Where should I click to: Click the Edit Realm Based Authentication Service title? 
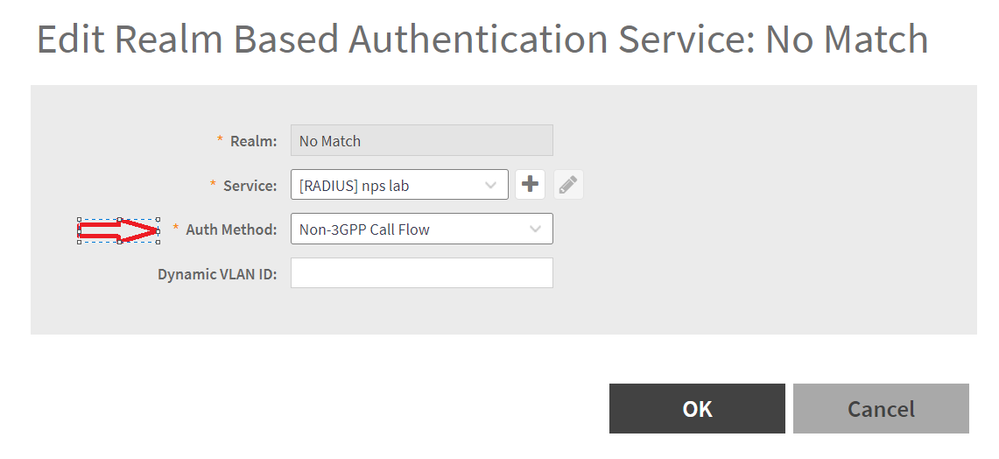[x=482, y=38]
